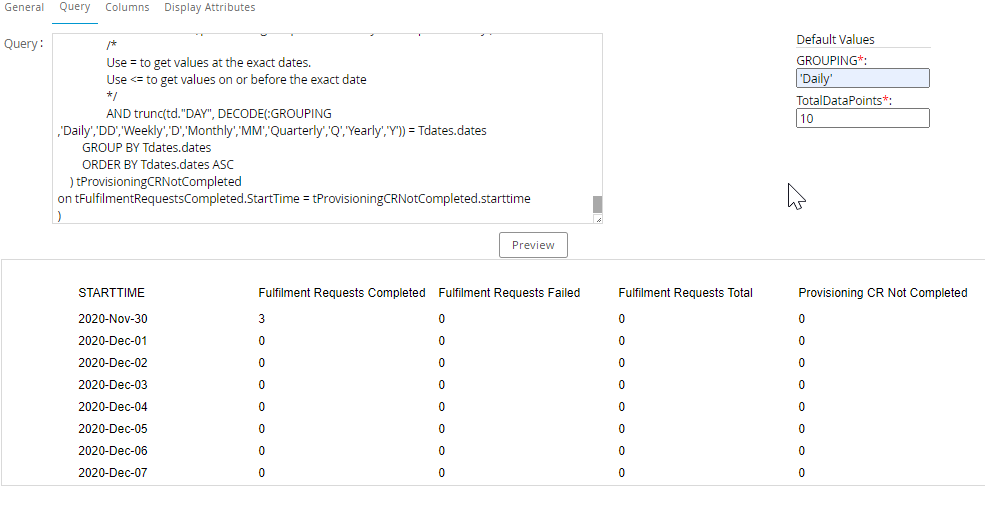Click the GROUPING default value field
985x508 pixels.
click(862, 78)
